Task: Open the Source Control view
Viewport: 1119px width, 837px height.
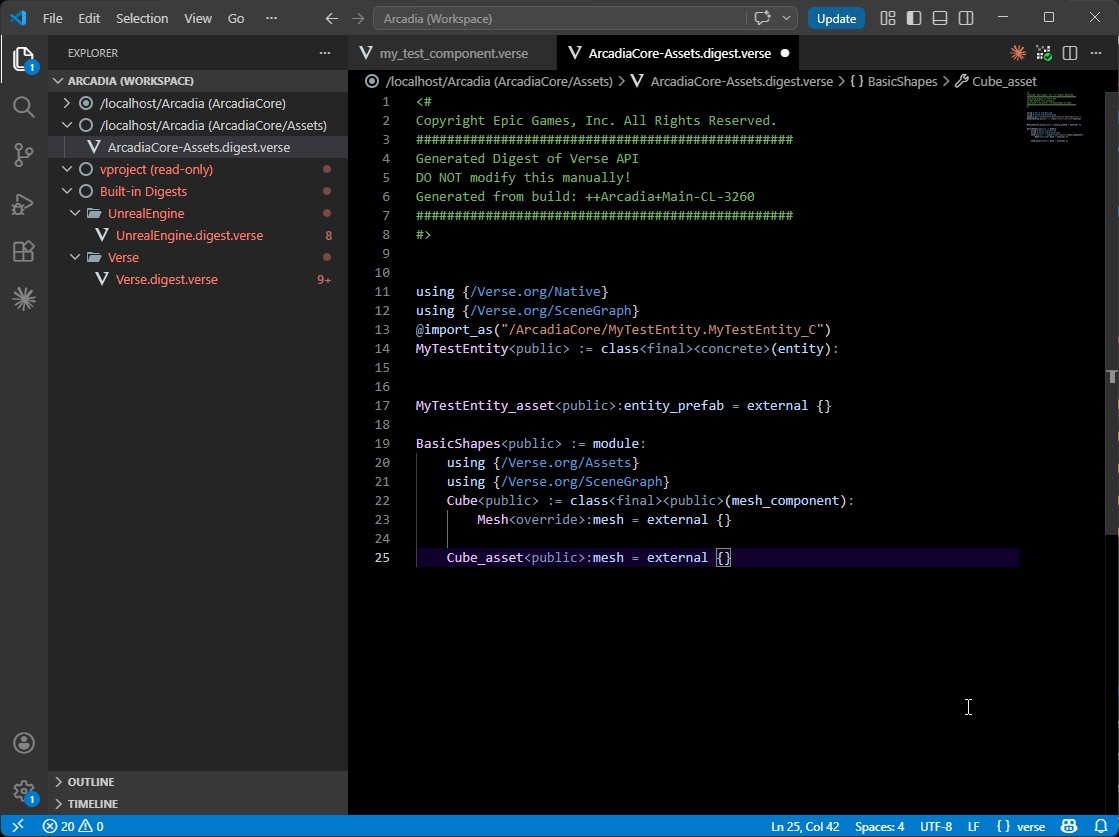Action: click(24, 155)
